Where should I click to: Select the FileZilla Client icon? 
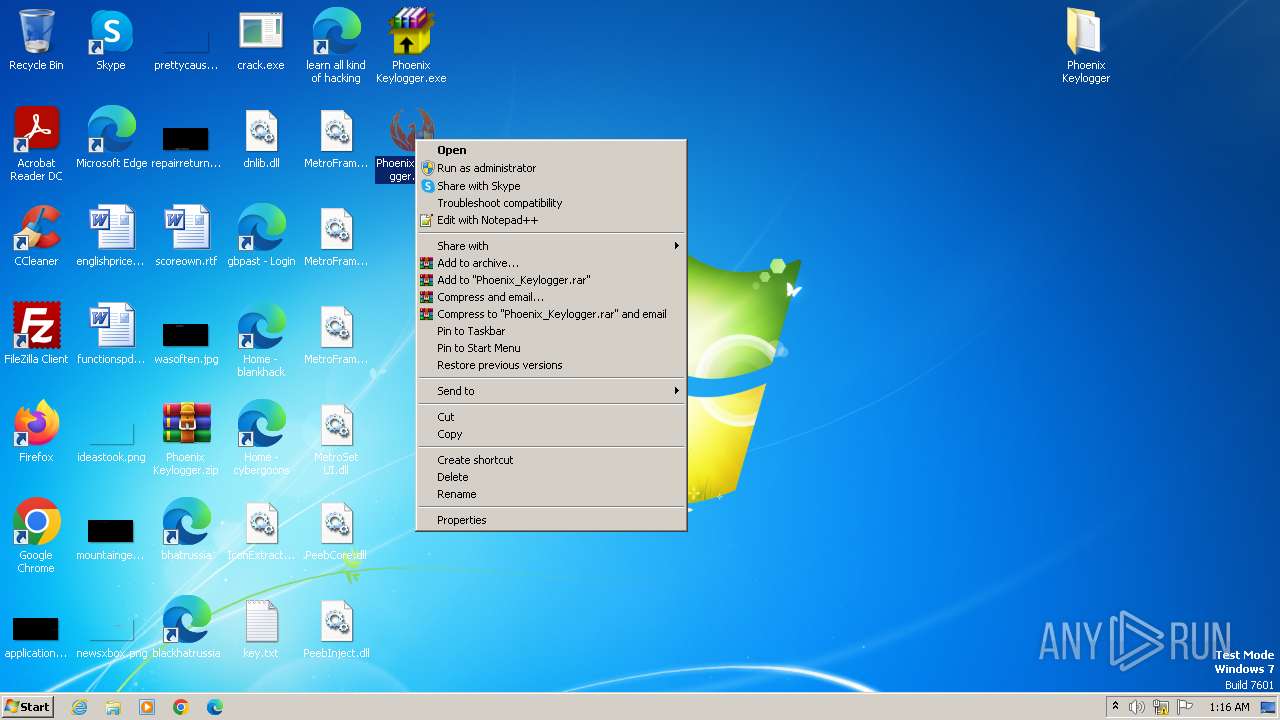36,334
